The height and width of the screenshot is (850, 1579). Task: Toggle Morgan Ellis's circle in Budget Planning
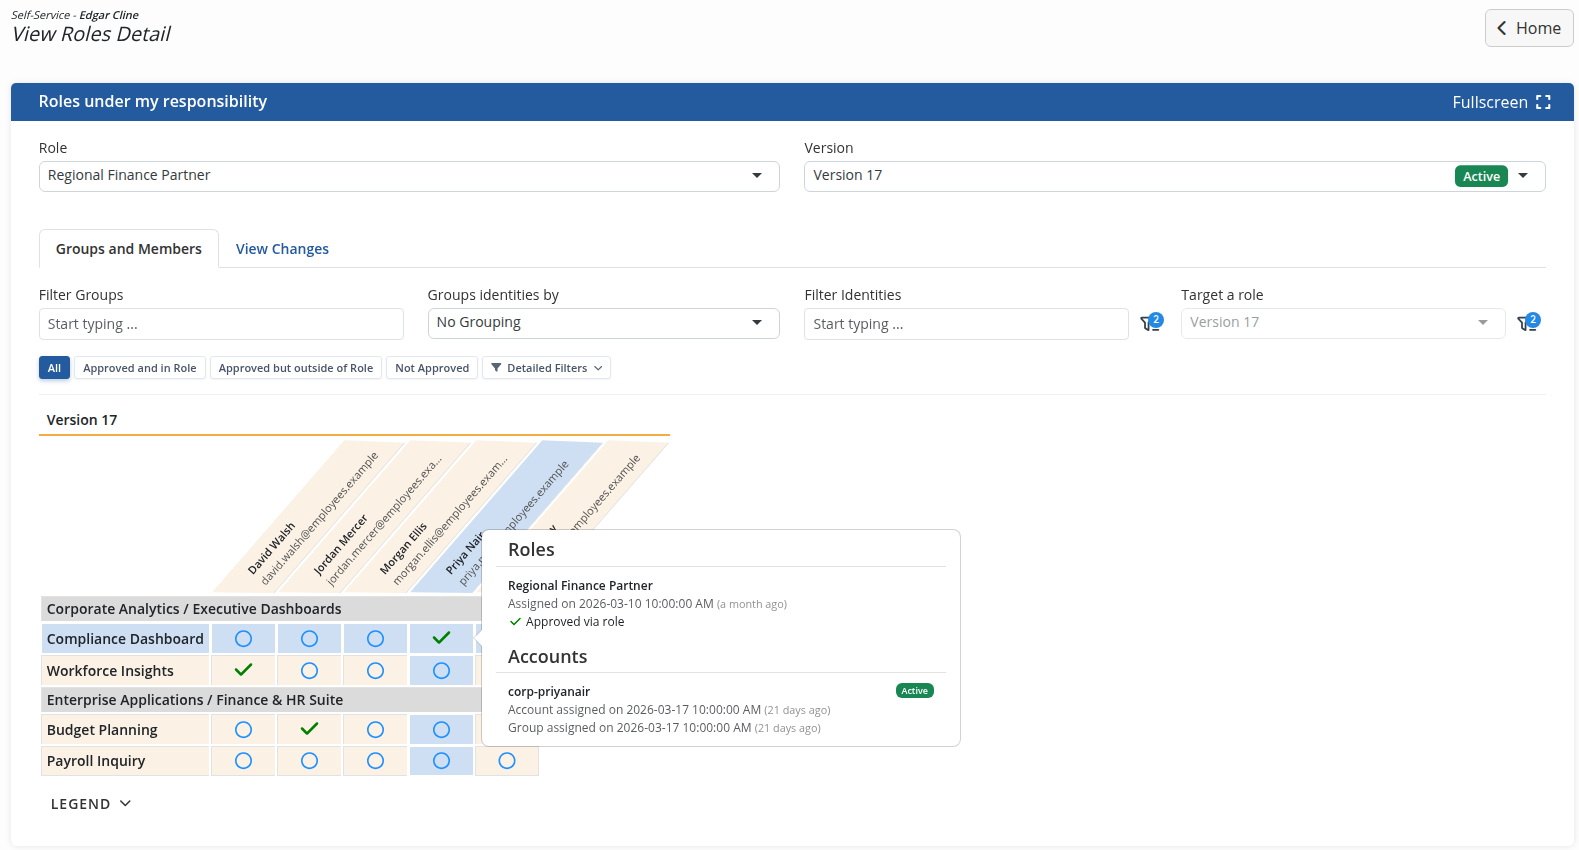375,730
